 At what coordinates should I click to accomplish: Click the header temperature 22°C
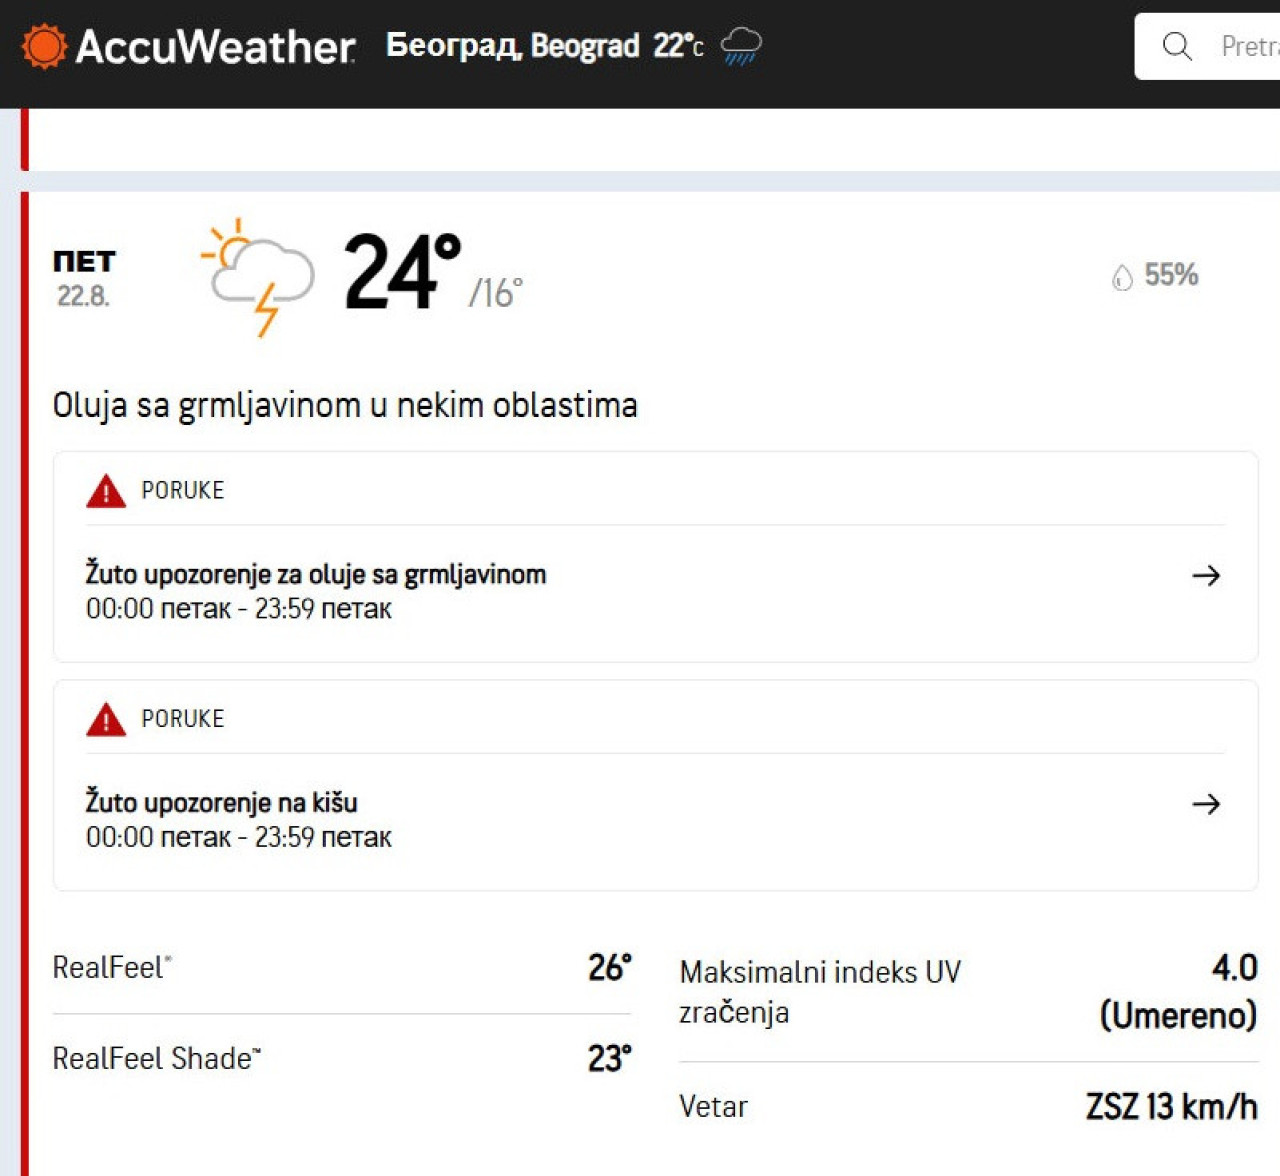[678, 46]
